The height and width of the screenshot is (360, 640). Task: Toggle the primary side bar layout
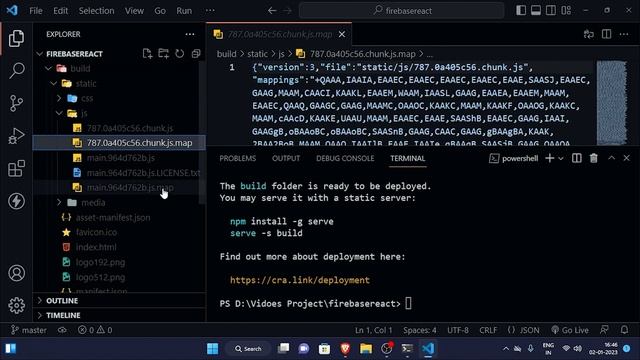(521, 10)
